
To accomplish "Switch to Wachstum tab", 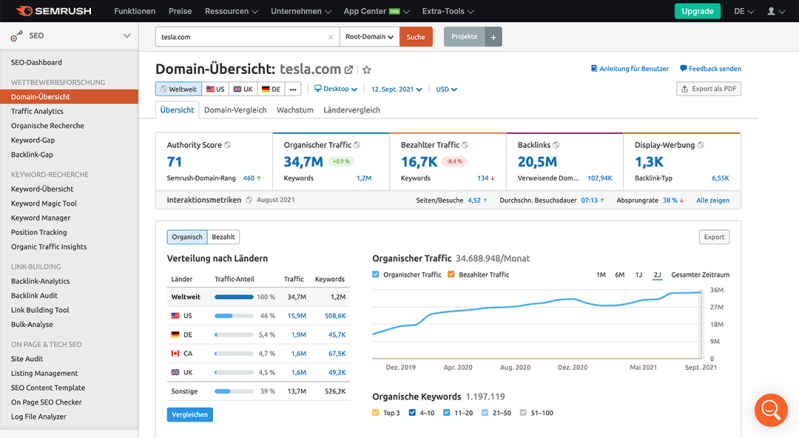I will [295, 110].
